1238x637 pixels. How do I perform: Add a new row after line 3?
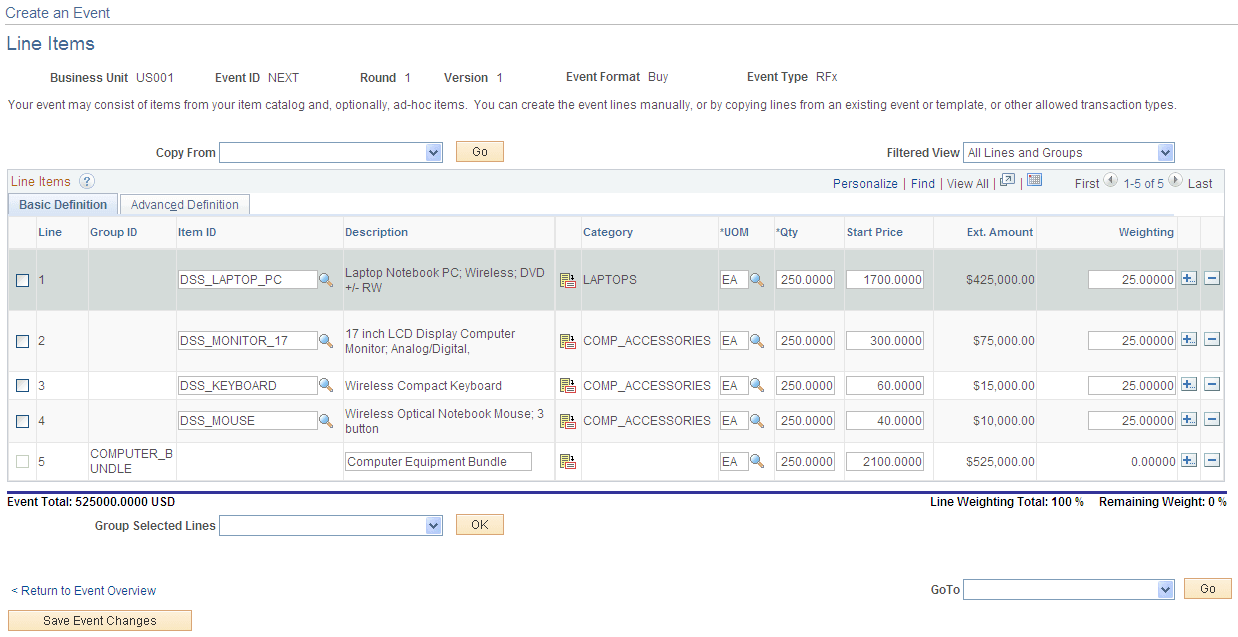(x=1189, y=385)
